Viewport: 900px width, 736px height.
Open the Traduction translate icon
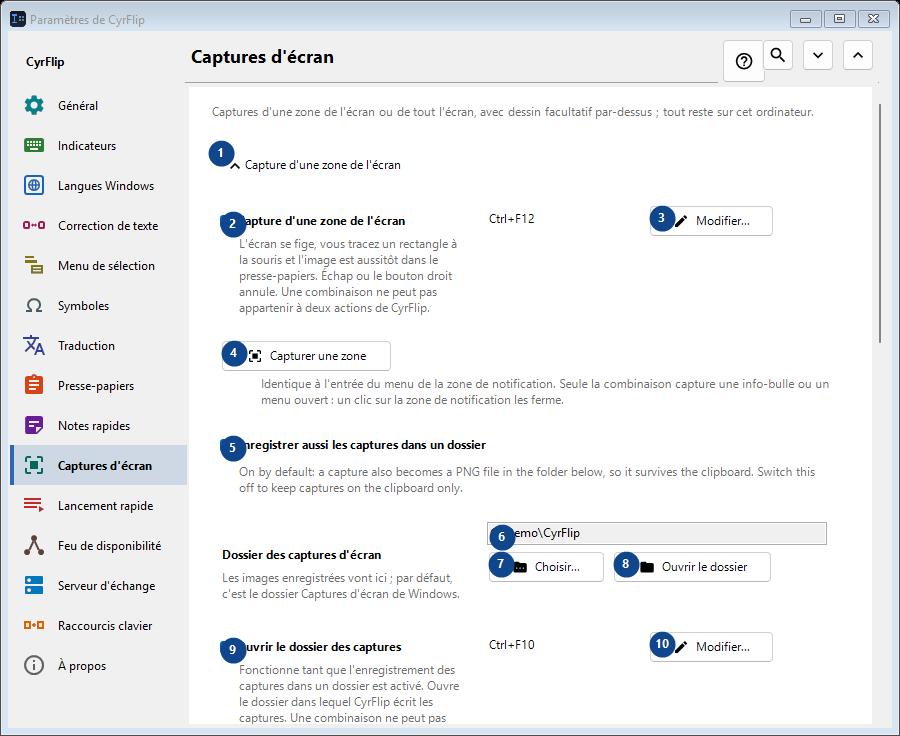(34, 345)
